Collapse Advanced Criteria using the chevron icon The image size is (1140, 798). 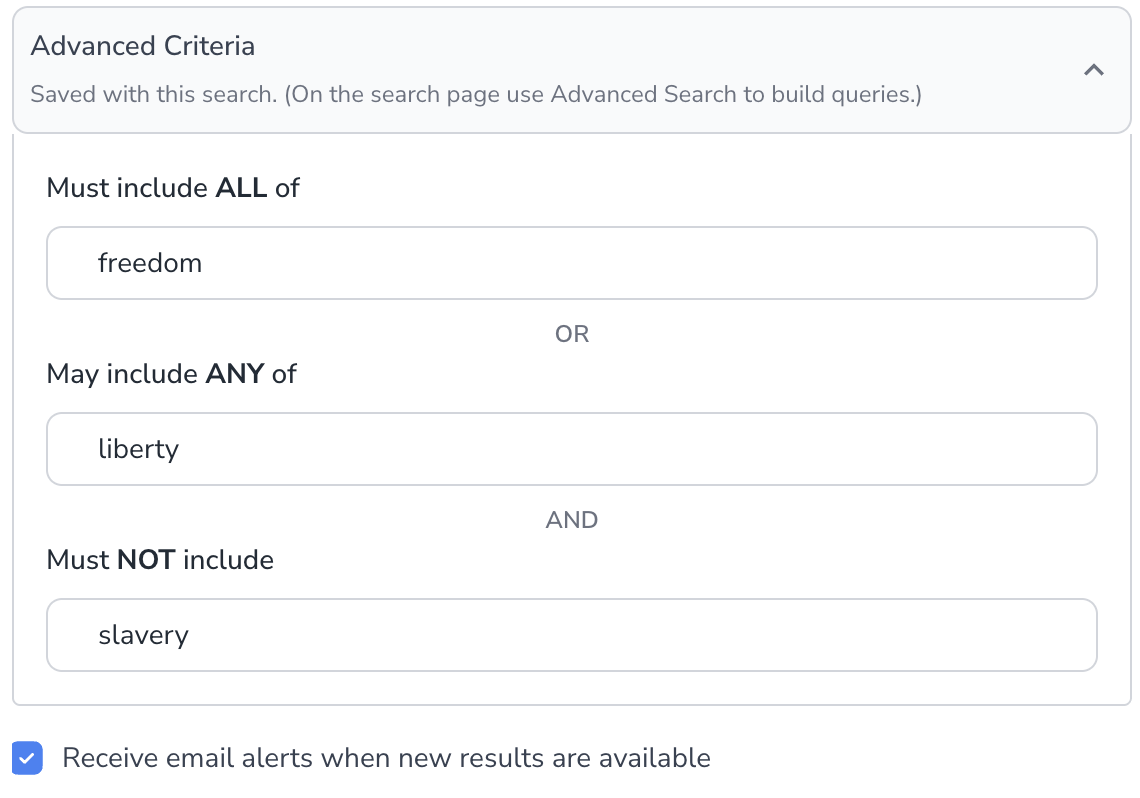tap(1094, 70)
